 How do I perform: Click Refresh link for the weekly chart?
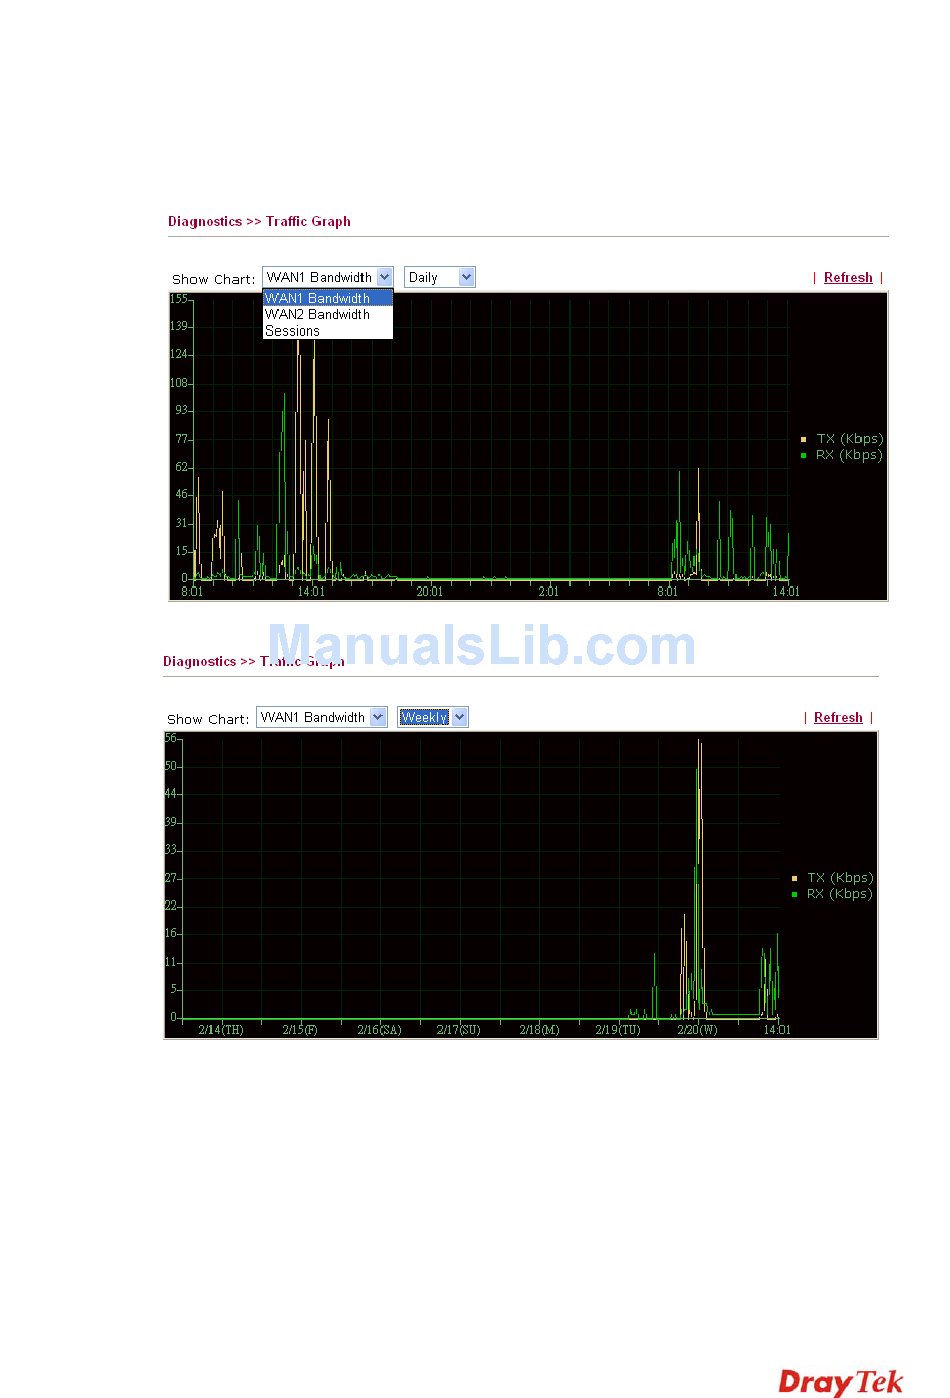click(838, 718)
